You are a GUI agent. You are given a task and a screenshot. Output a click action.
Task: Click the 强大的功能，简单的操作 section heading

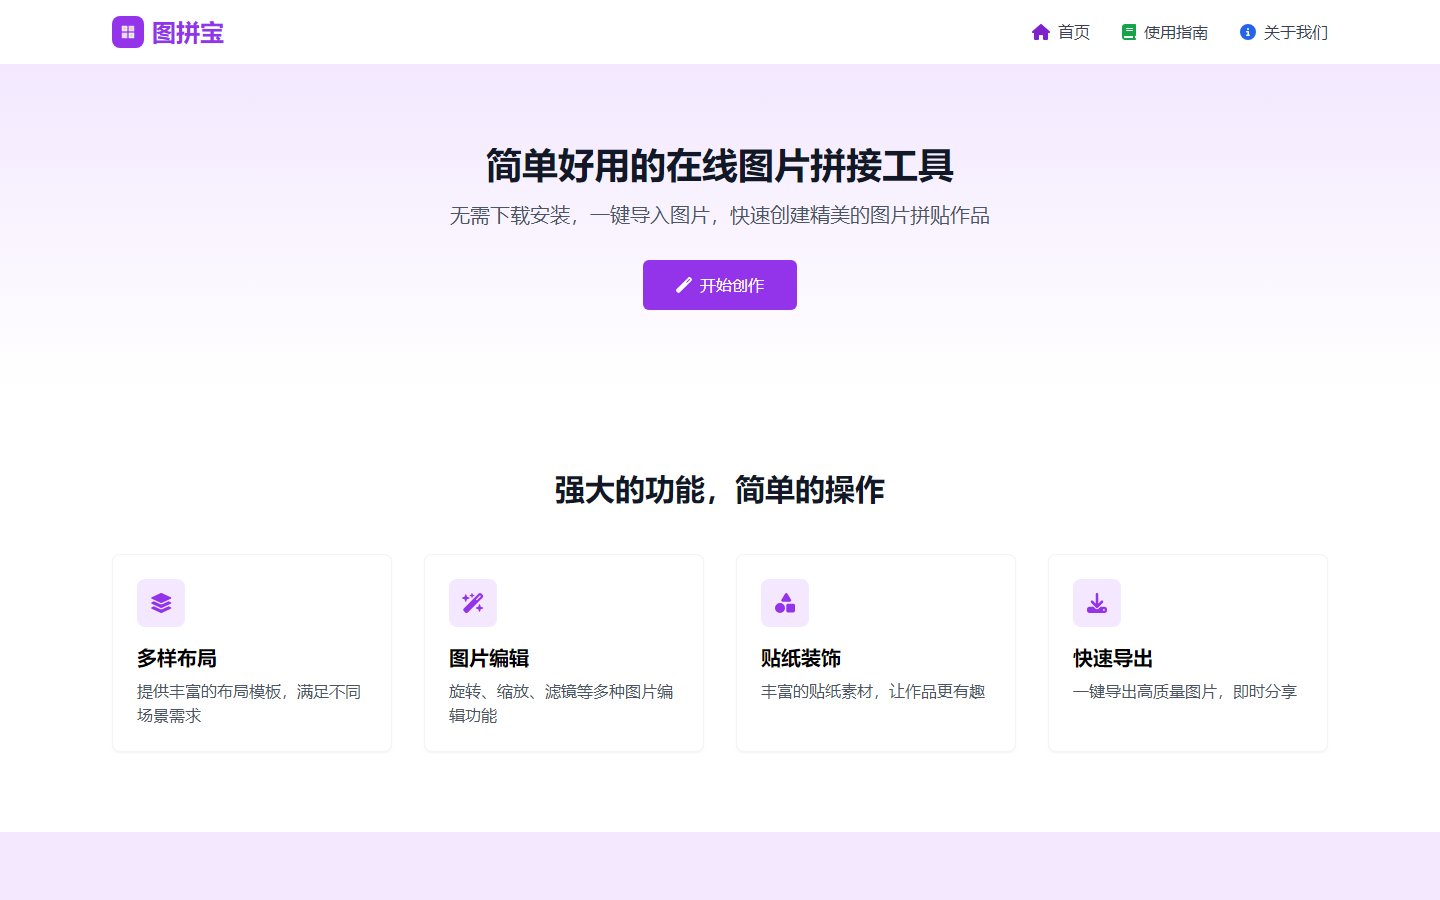[x=720, y=490]
